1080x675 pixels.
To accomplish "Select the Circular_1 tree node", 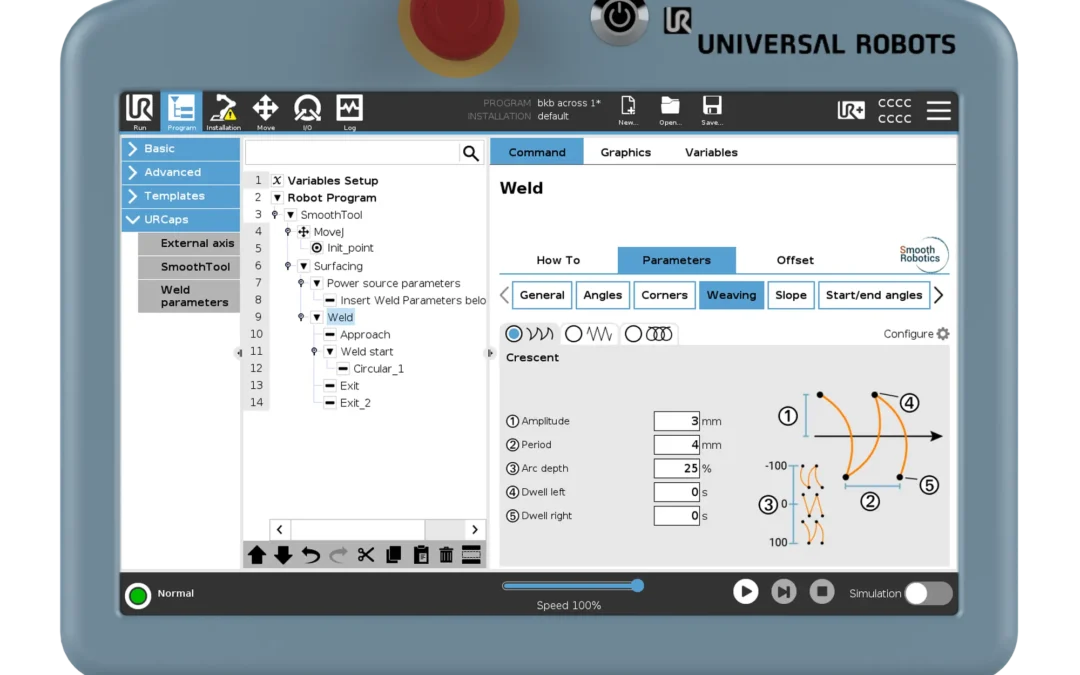I will (x=378, y=368).
